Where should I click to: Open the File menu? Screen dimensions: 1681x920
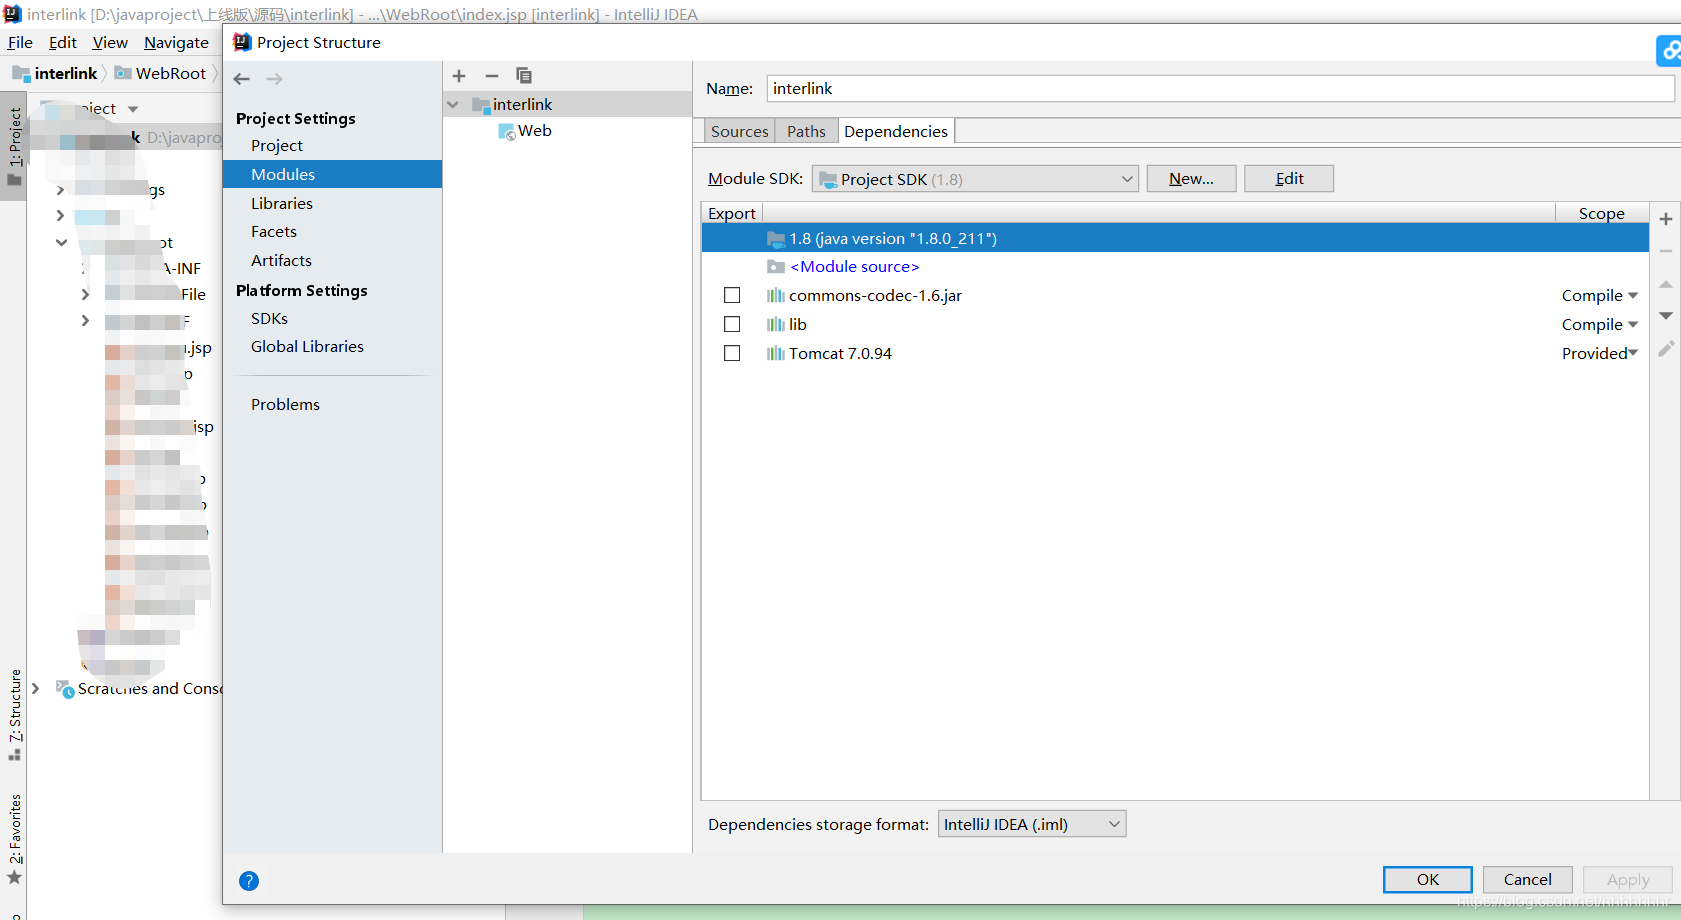pos(20,43)
